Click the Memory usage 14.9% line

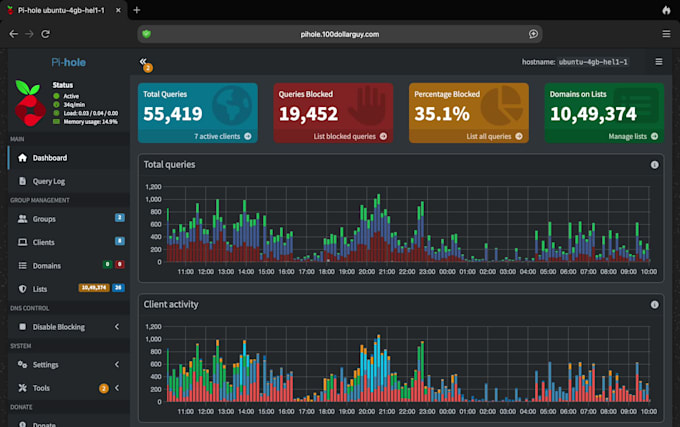[x=90, y=122]
